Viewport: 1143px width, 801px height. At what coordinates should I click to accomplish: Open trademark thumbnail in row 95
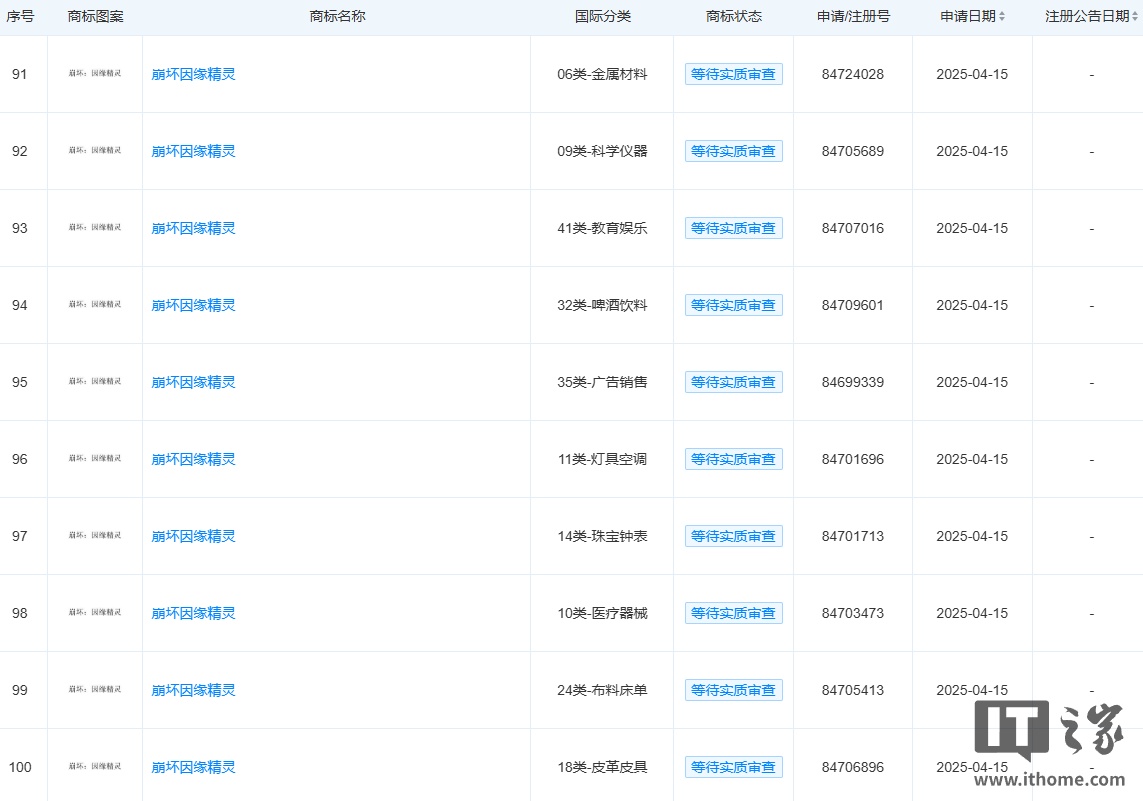[95, 381]
